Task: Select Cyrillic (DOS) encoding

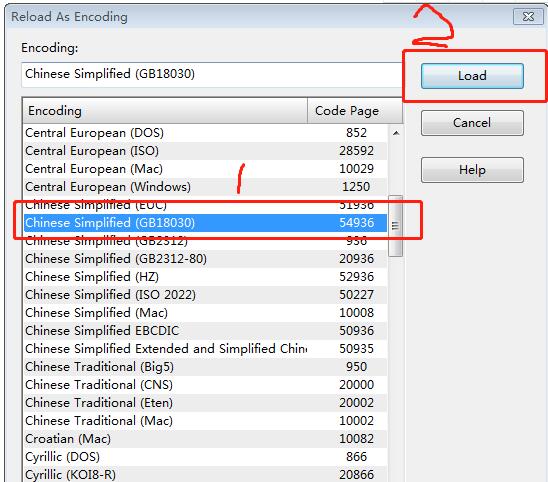Action: click(205, 457)
